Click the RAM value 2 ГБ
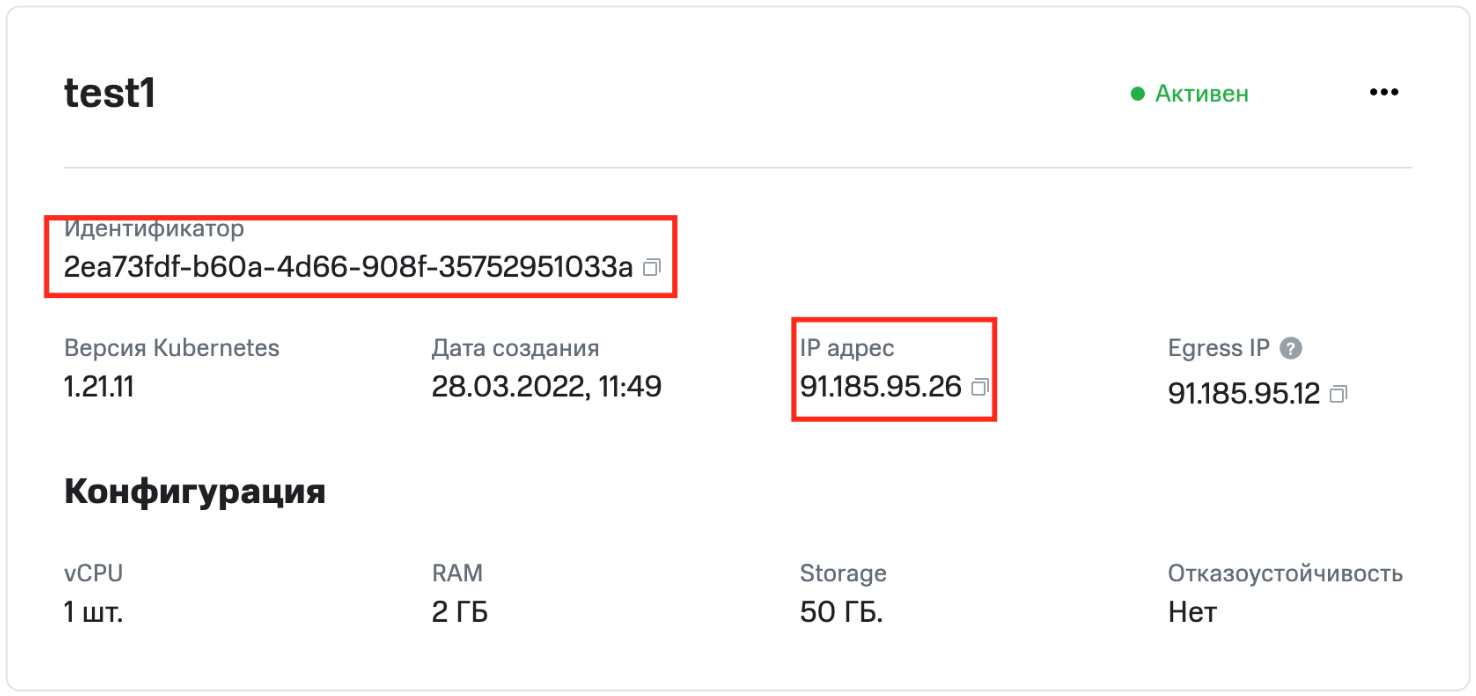 (460, 612)
